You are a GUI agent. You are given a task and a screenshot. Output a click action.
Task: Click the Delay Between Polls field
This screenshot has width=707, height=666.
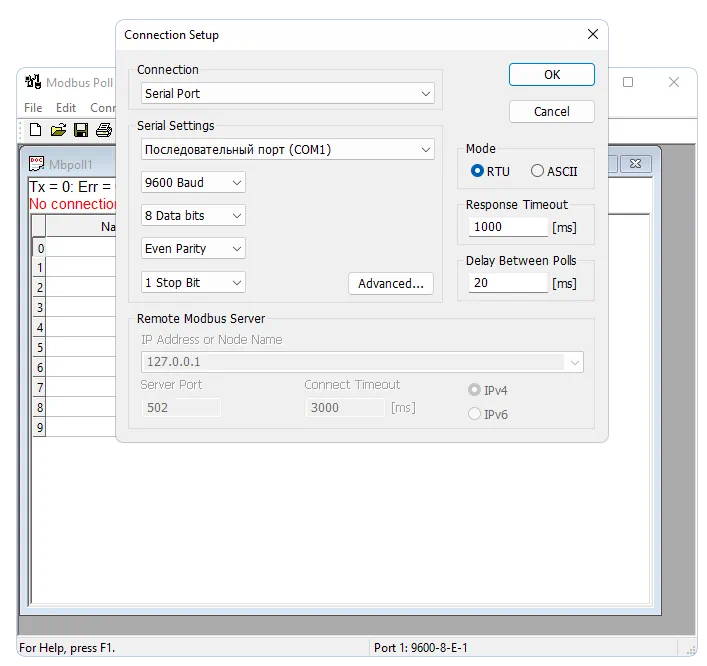pos(508,283)
